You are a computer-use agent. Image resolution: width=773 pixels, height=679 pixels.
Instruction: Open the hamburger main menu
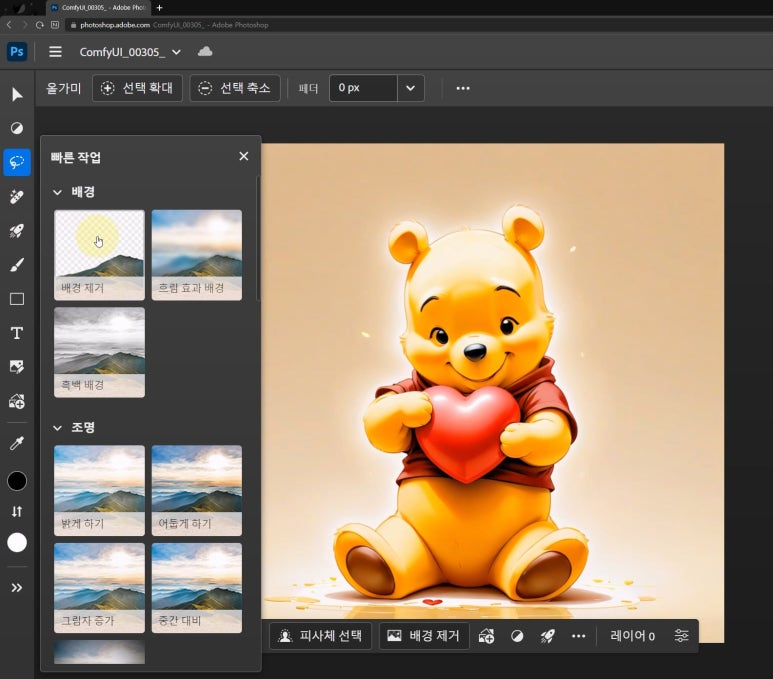55,51
